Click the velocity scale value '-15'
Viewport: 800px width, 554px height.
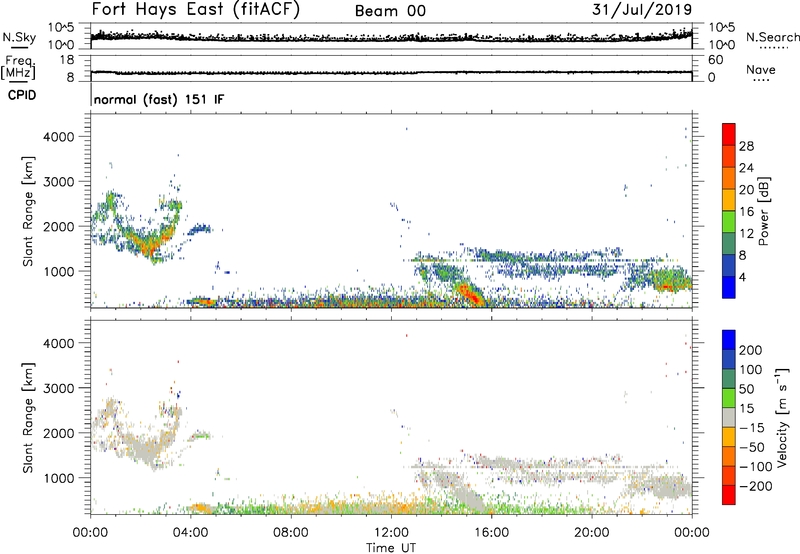(752, 427)
